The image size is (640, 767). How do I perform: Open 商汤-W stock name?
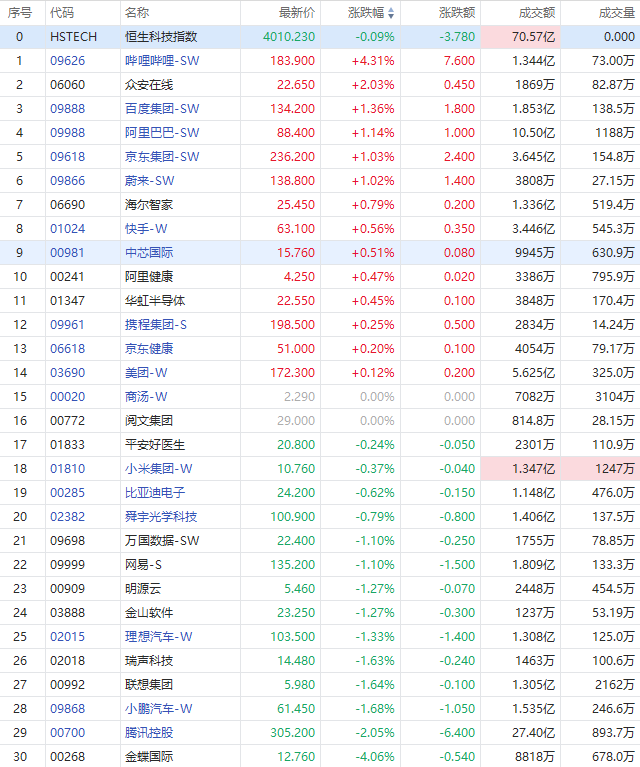tap(146, 396)
